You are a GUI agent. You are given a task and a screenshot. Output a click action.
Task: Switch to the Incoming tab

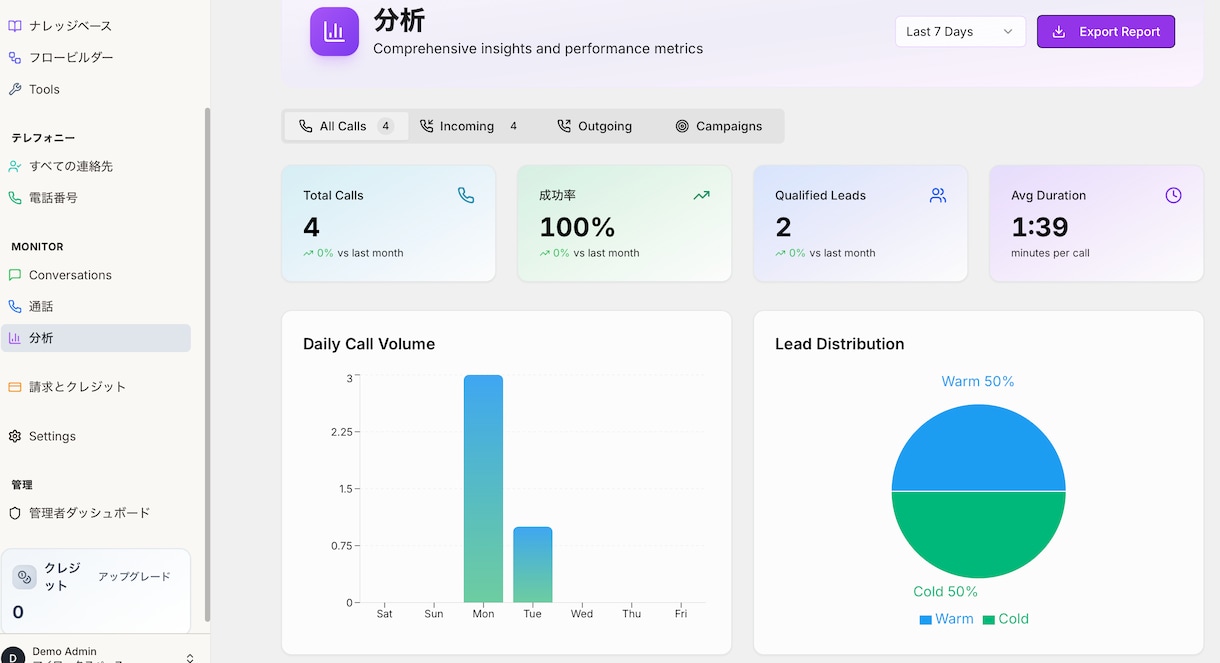pyautogui.click(x=468, y=126)
